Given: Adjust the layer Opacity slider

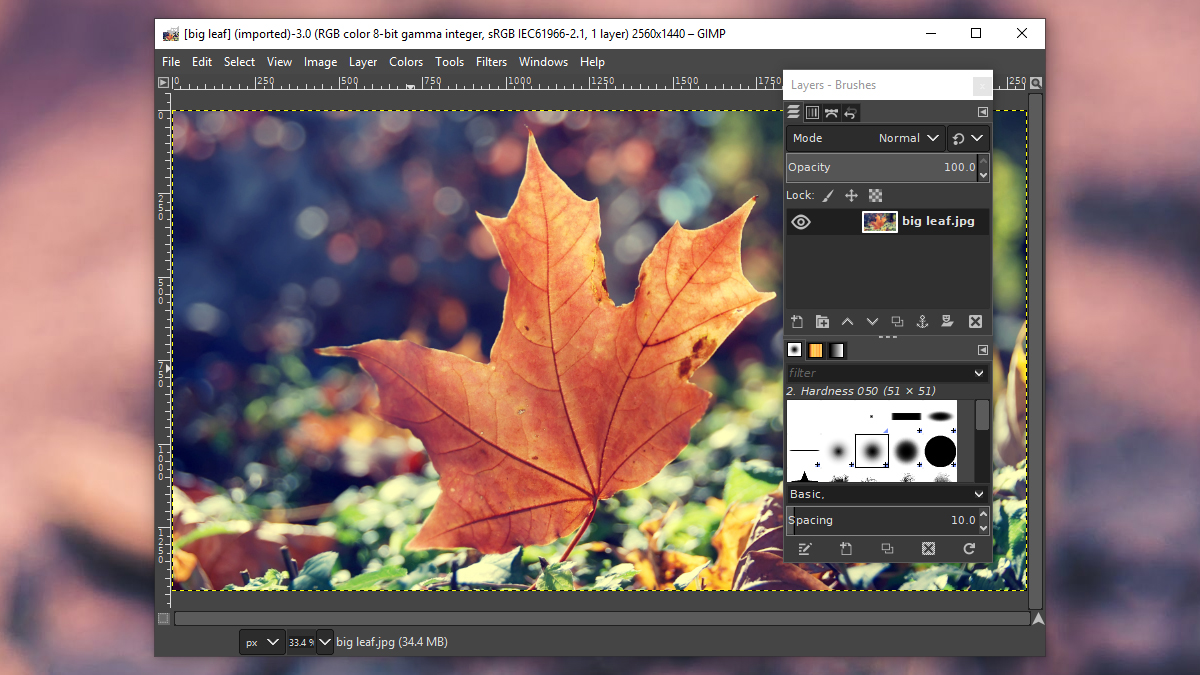Looking at the screenshot, I should click(x=880, y=167).
